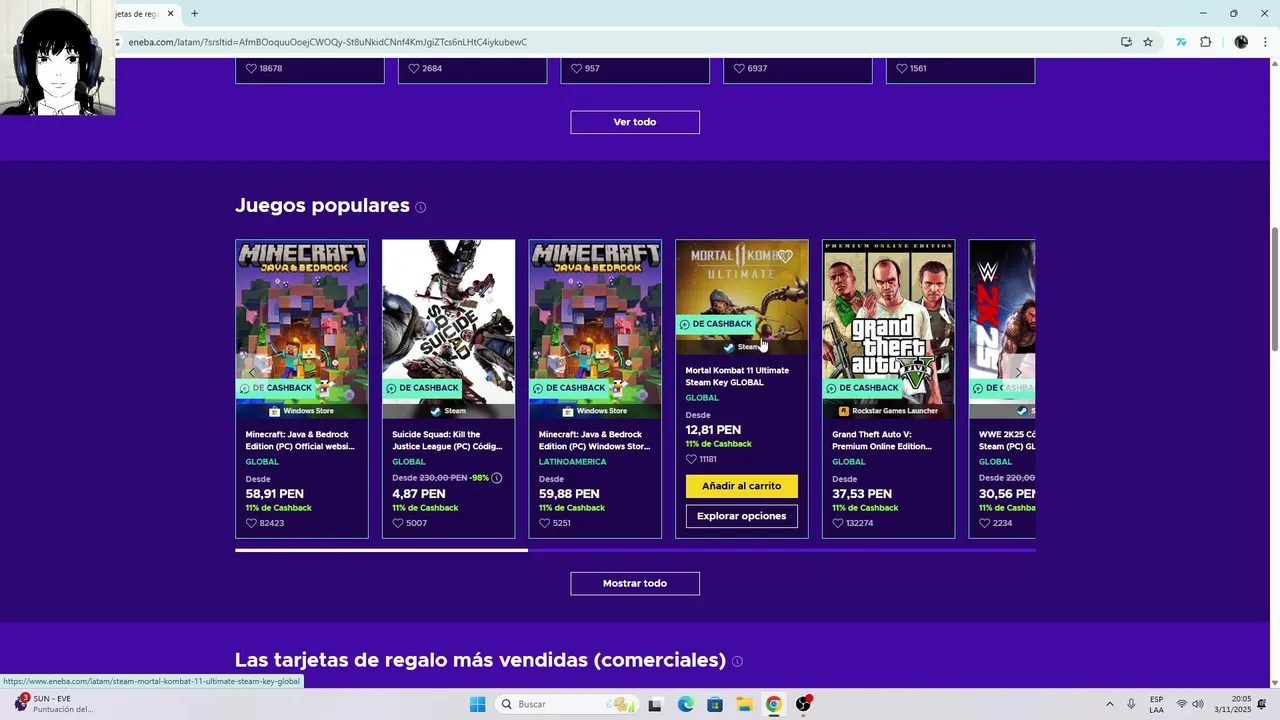
Task: Click the page vertical scrollbar thumb
Action: 1274,290
